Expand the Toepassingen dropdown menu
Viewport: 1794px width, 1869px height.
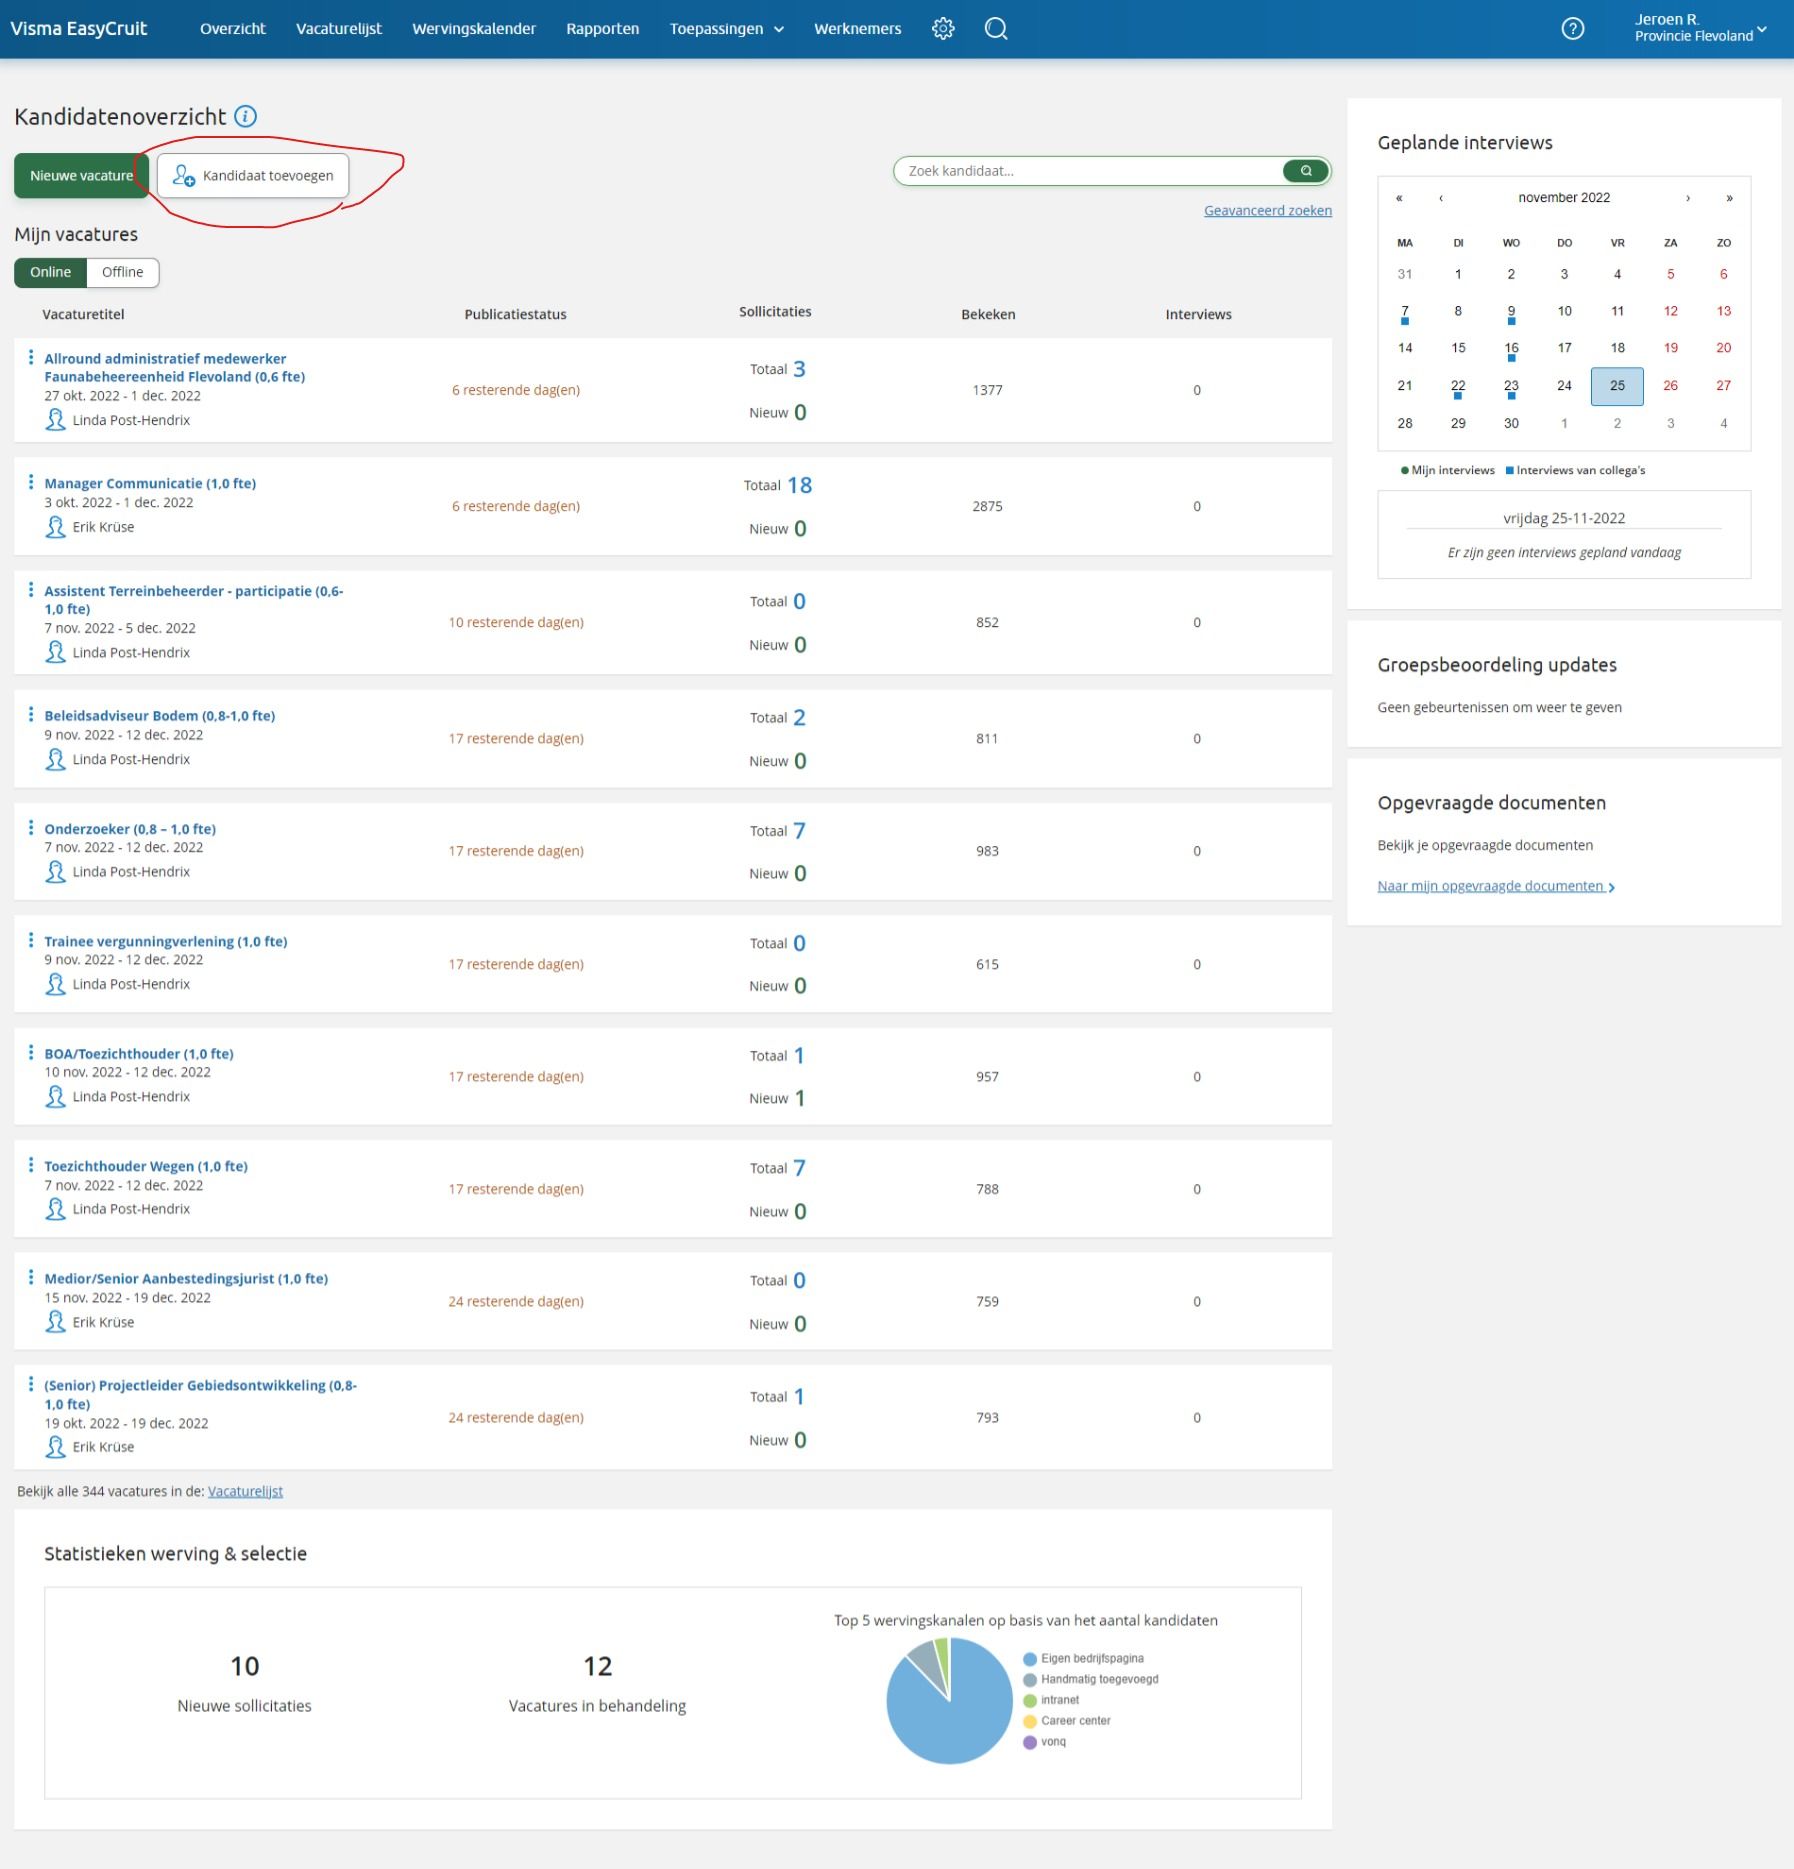726,29
